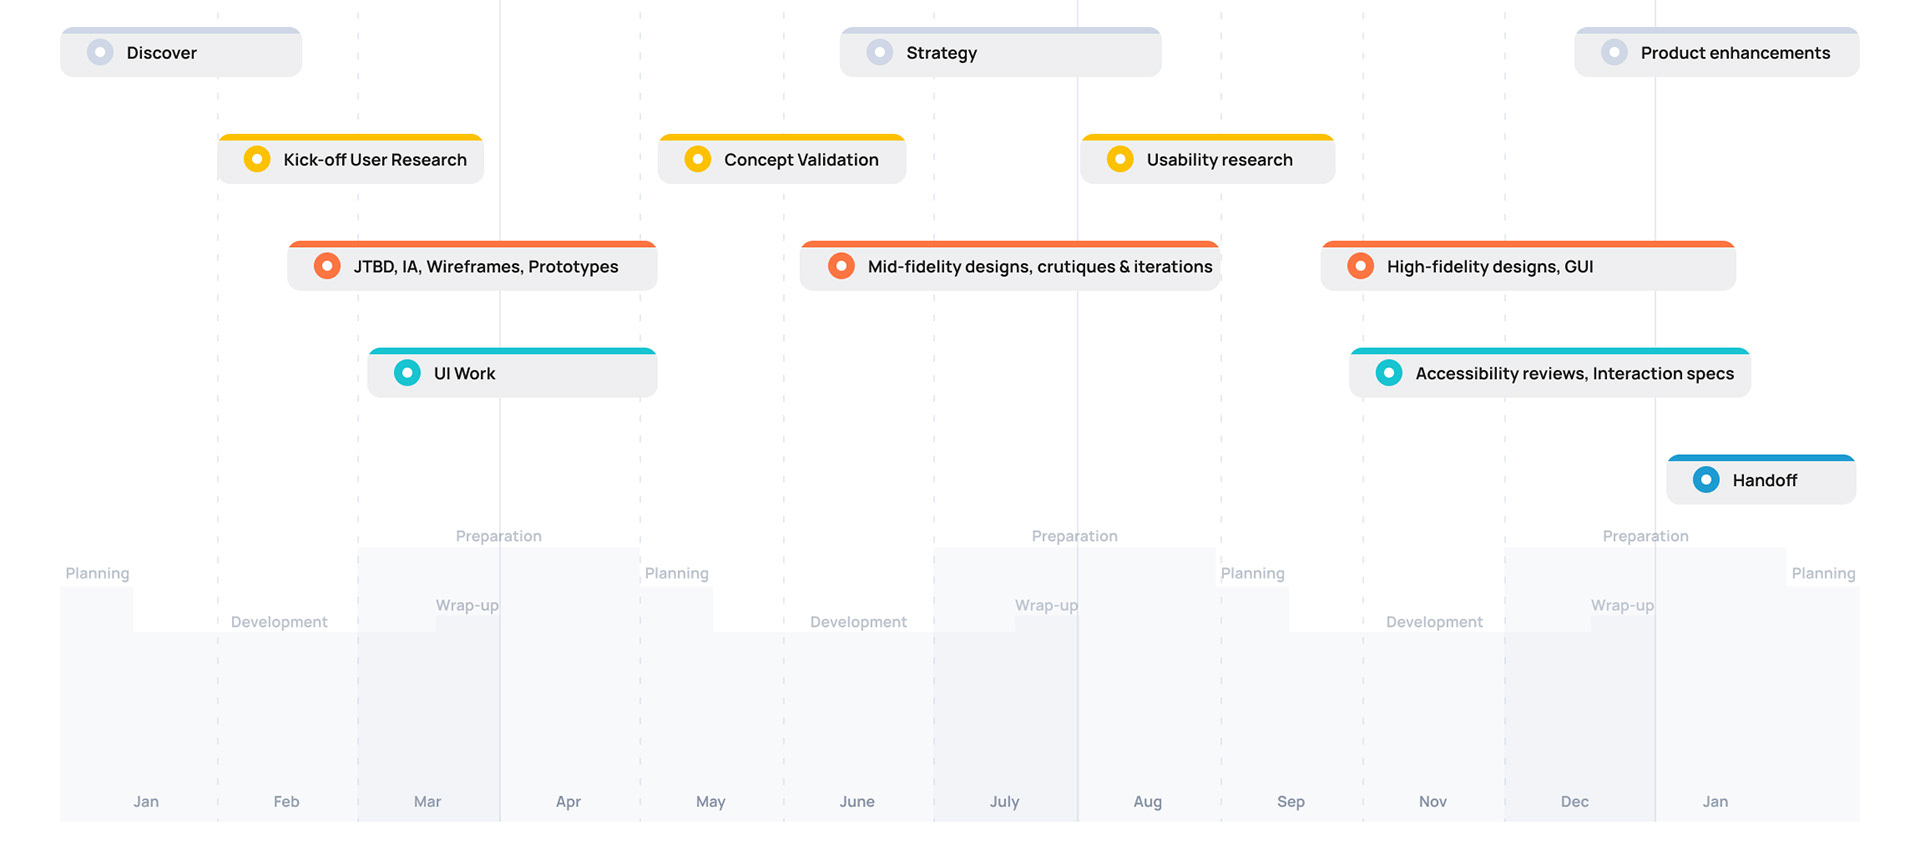1920x863 pixels.
Task: Click the Development label above Feb
Action: tap(279, 622)
